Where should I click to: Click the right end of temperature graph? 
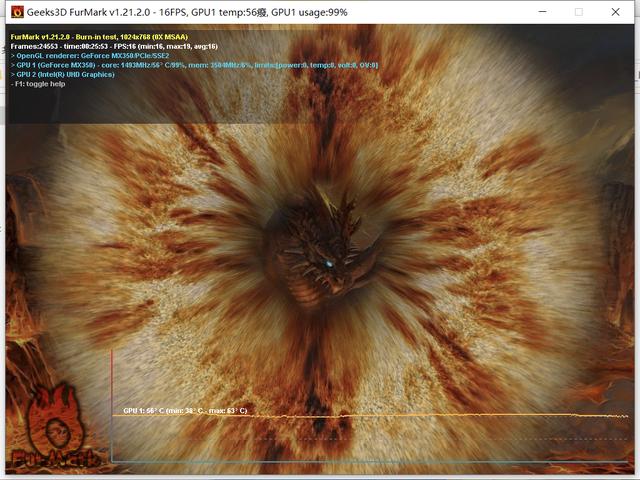(x=626, y=416)
